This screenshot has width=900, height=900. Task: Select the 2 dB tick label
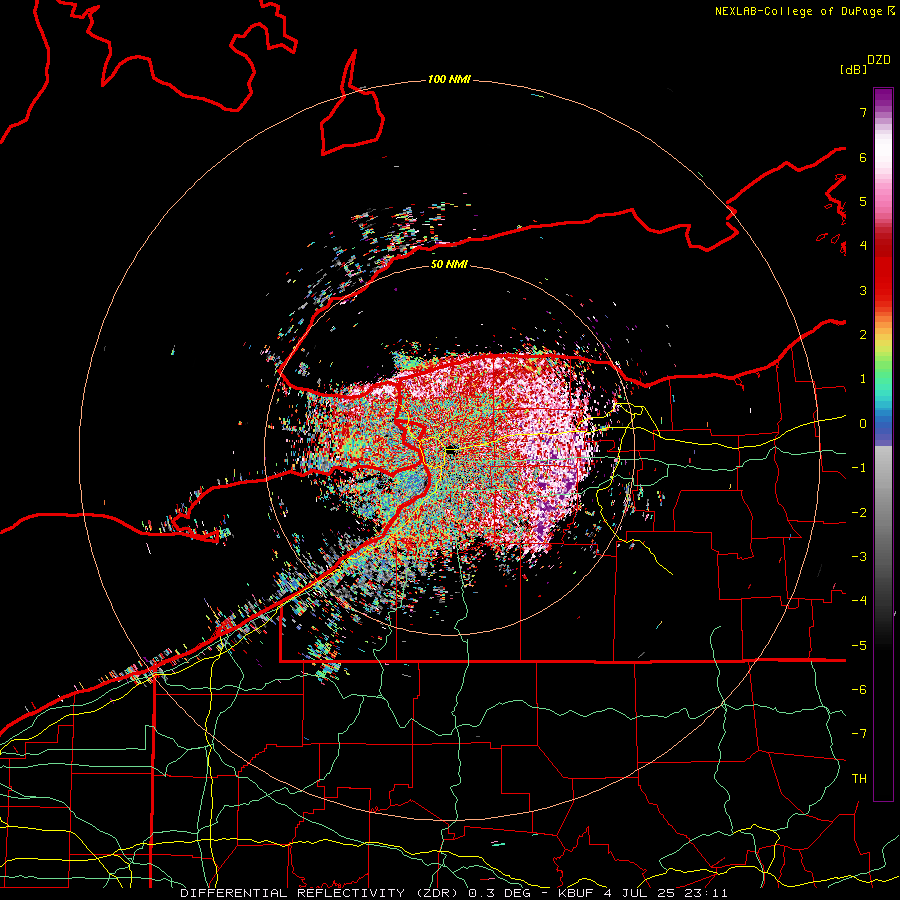863,335
